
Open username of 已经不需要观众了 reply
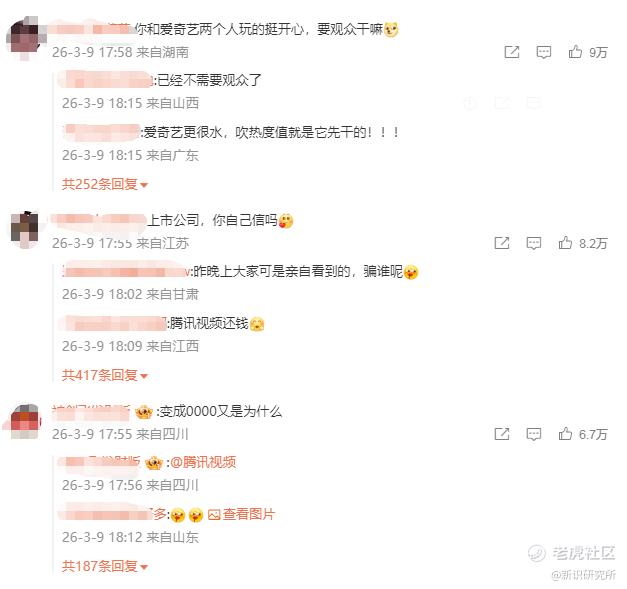coord(106,80)
